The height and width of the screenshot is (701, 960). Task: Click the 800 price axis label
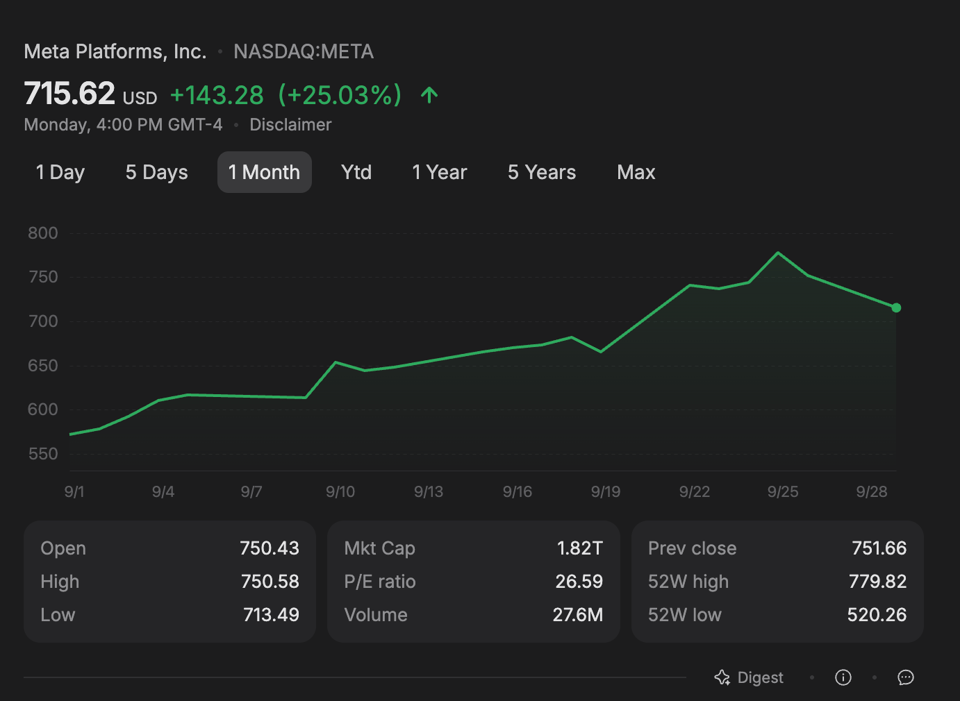point(43,233)
